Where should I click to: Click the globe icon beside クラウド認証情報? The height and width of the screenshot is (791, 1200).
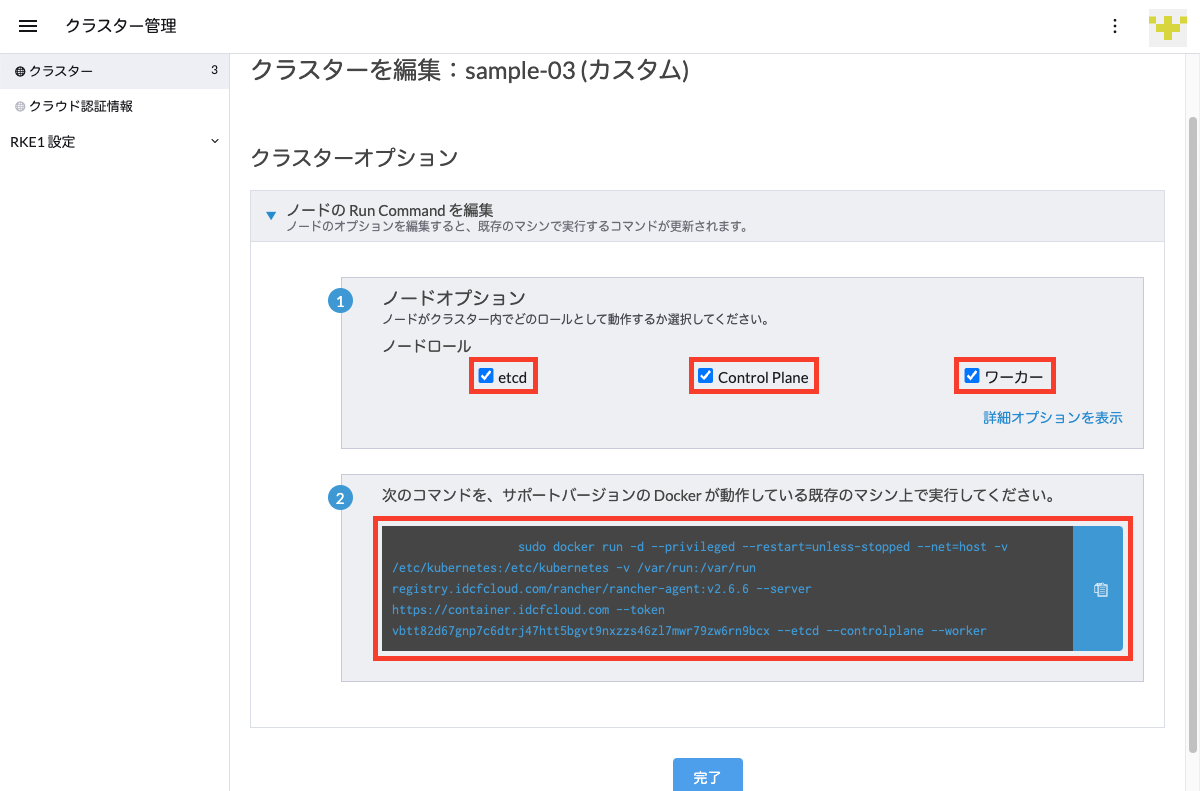pos(20,106)
